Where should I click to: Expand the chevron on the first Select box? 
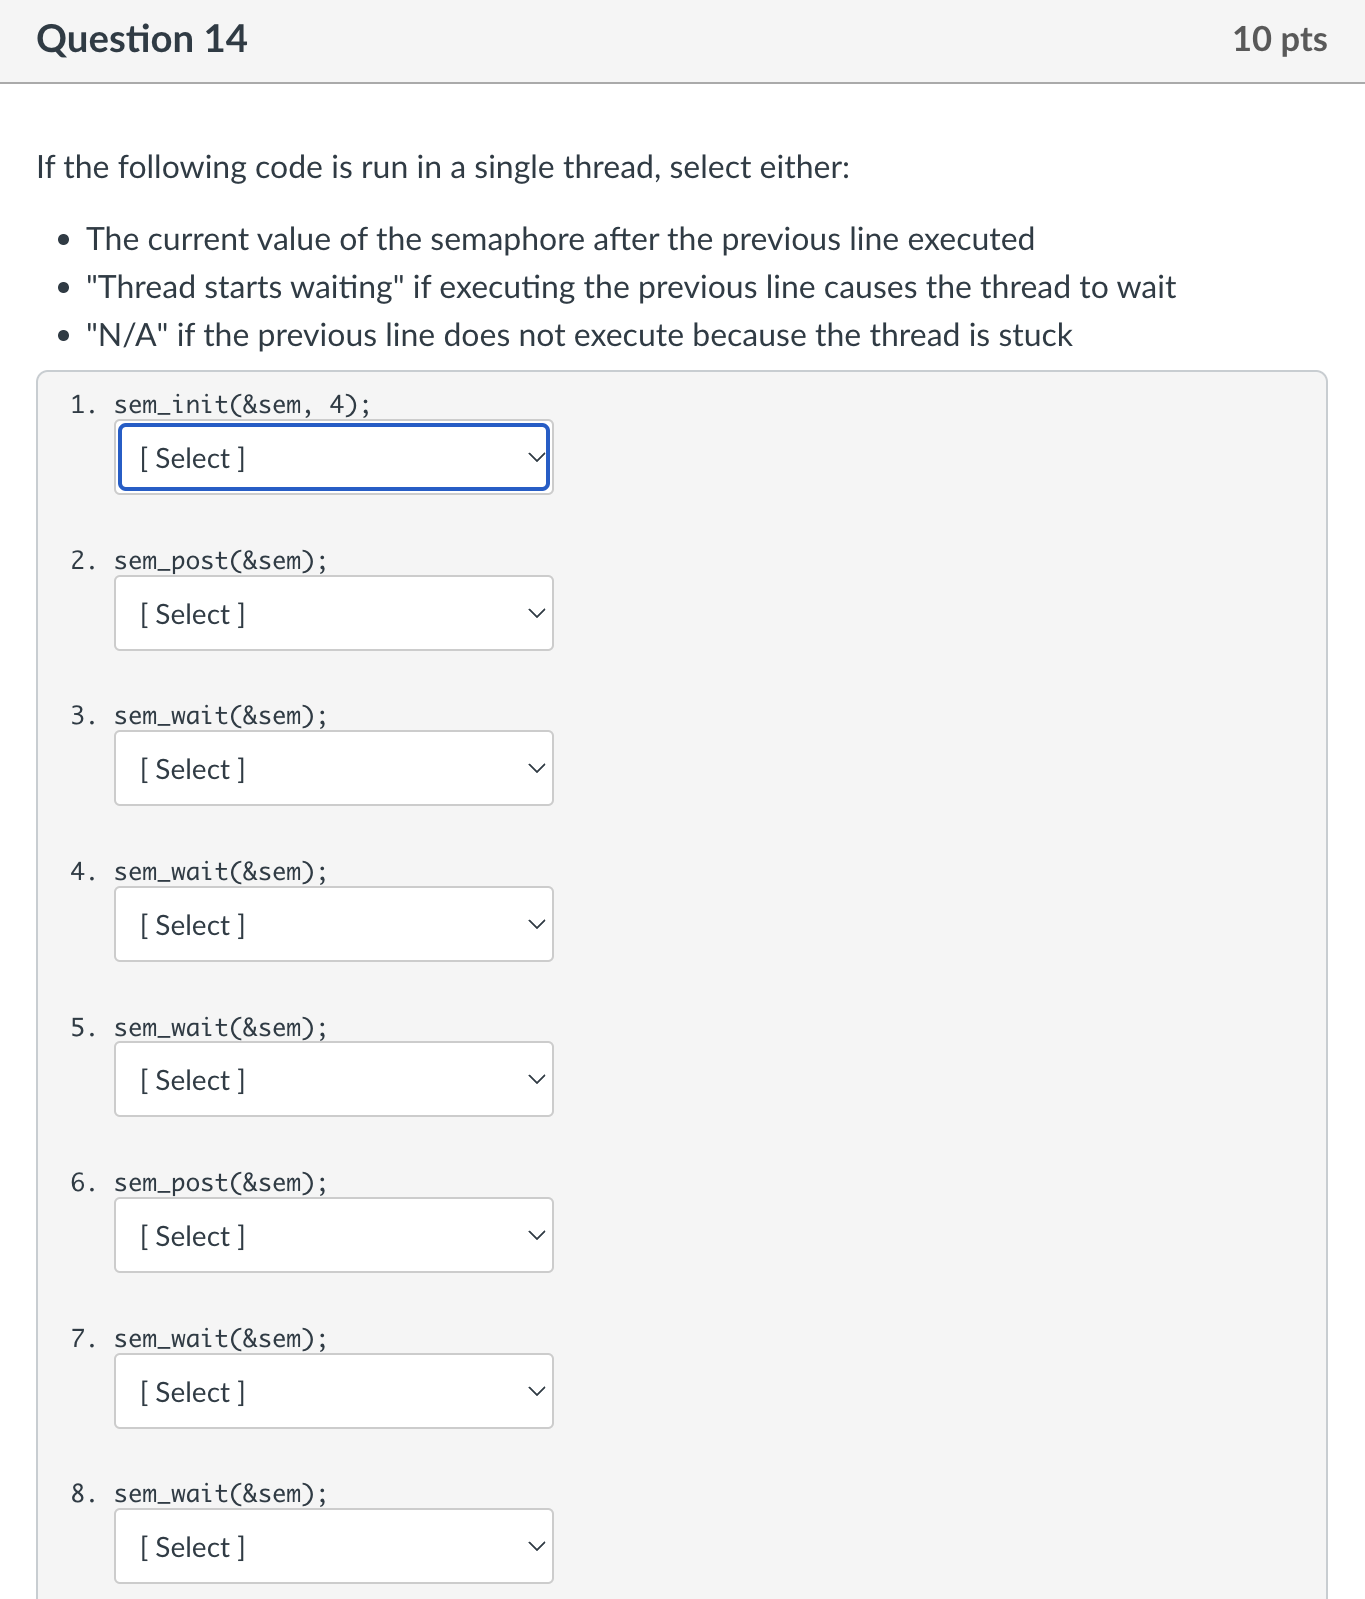[x=534, y=457]
